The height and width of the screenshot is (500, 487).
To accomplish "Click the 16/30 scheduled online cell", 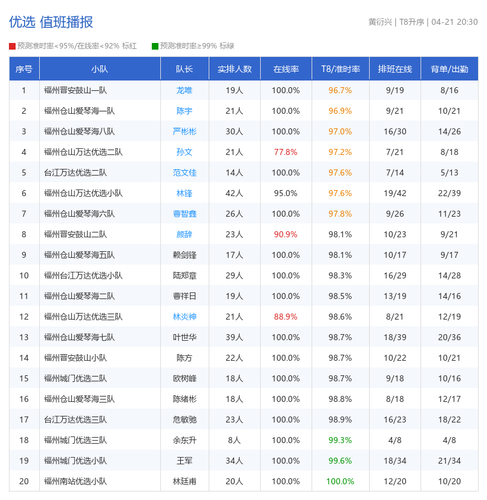I will pos(395,131).
